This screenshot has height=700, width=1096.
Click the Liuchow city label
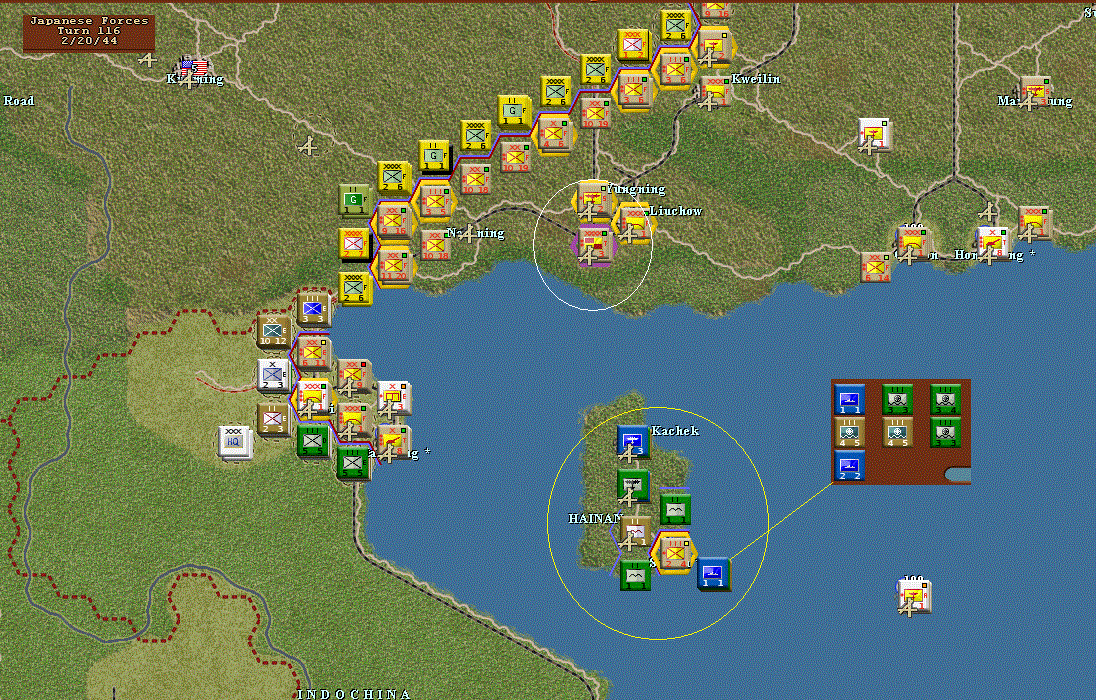[676, 210]
